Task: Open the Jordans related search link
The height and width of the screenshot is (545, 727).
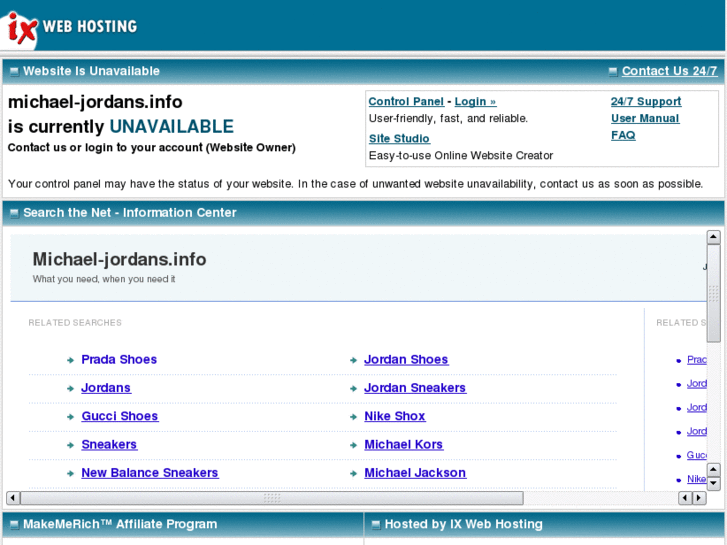Action: (x=106, y=388)
